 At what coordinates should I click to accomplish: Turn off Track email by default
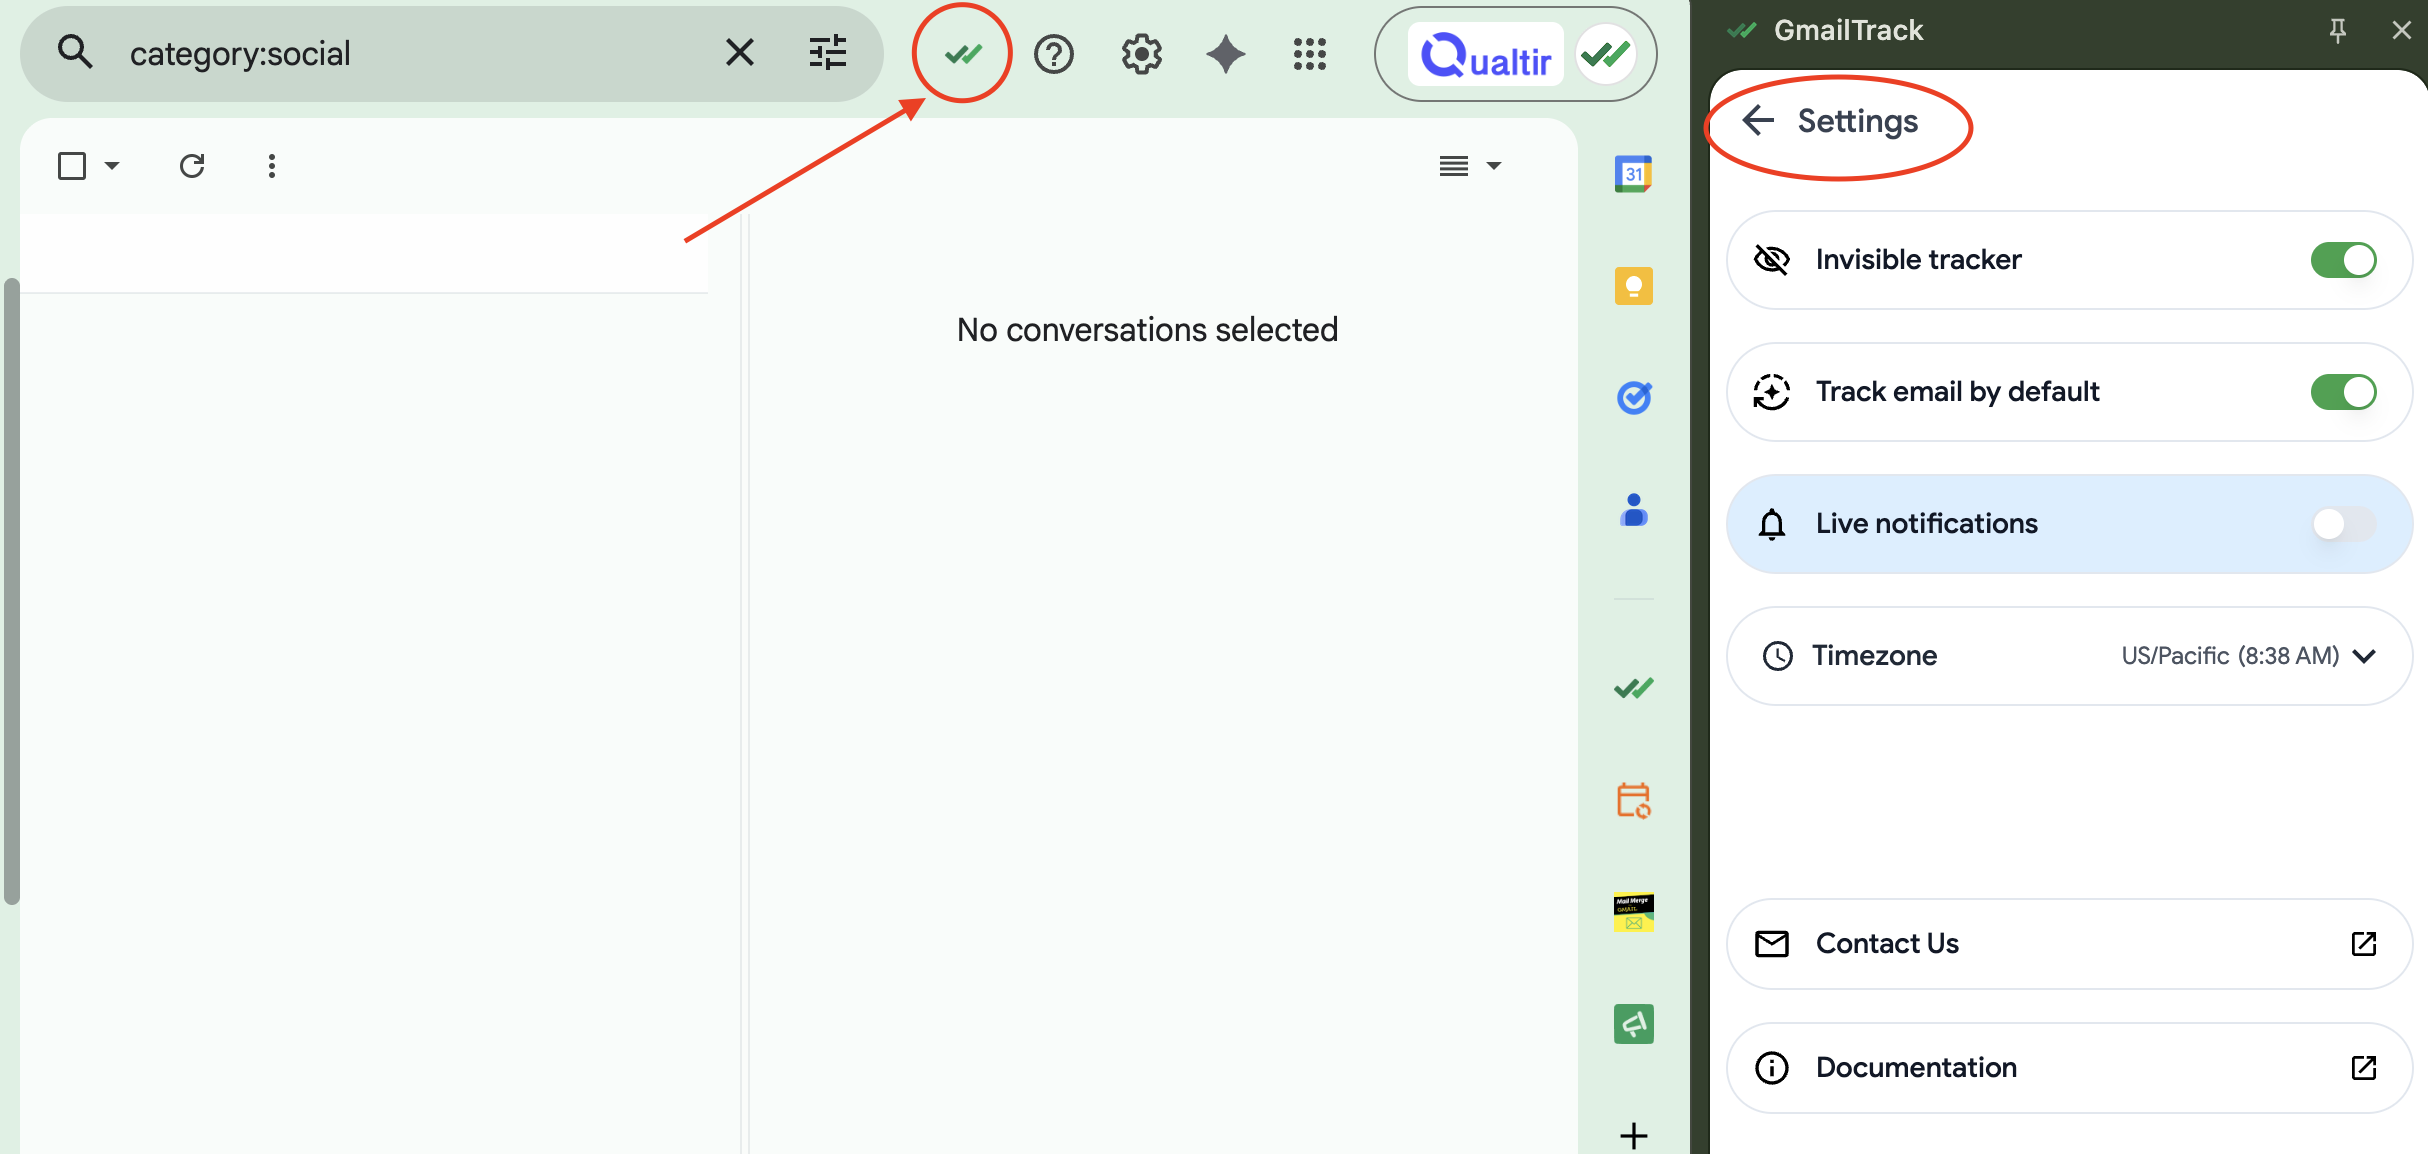(2342, 392)
